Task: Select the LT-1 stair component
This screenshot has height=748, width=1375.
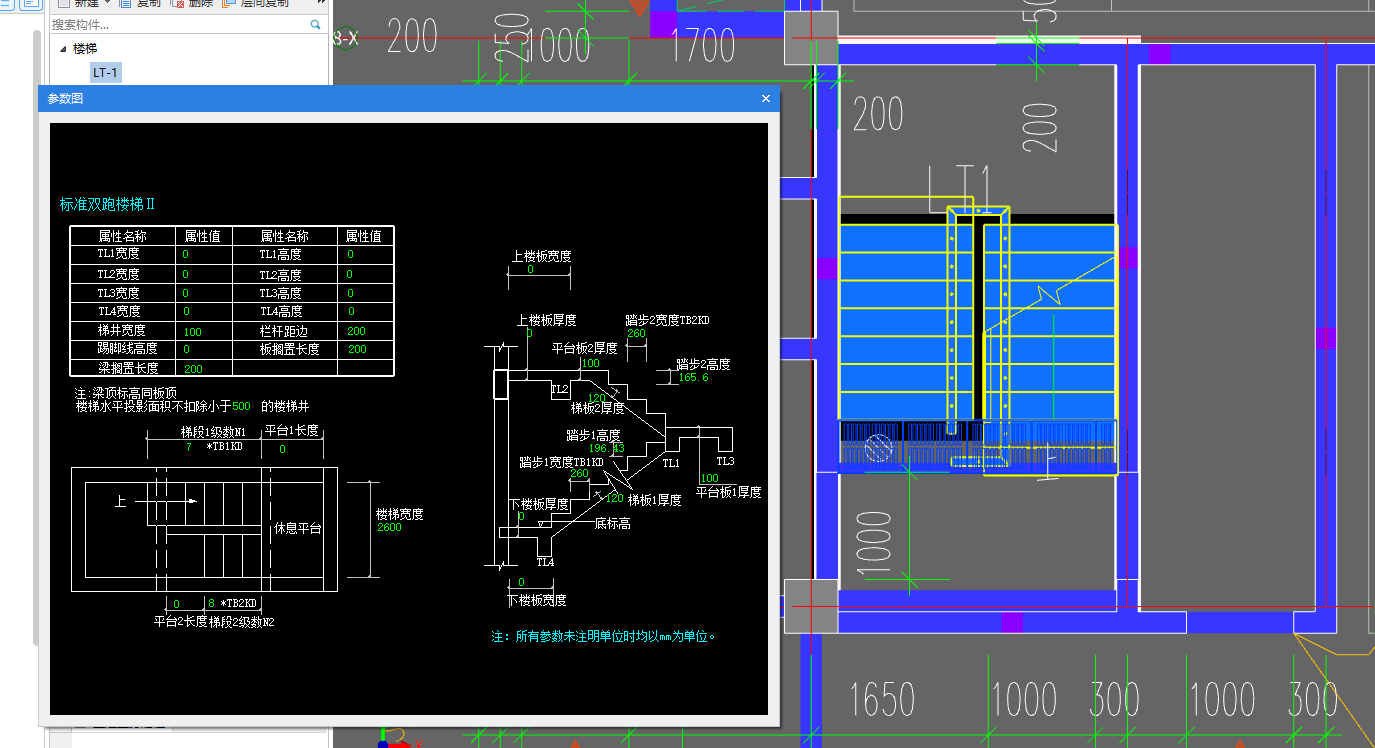Action: pyautogui.click(x=105, y=72)
